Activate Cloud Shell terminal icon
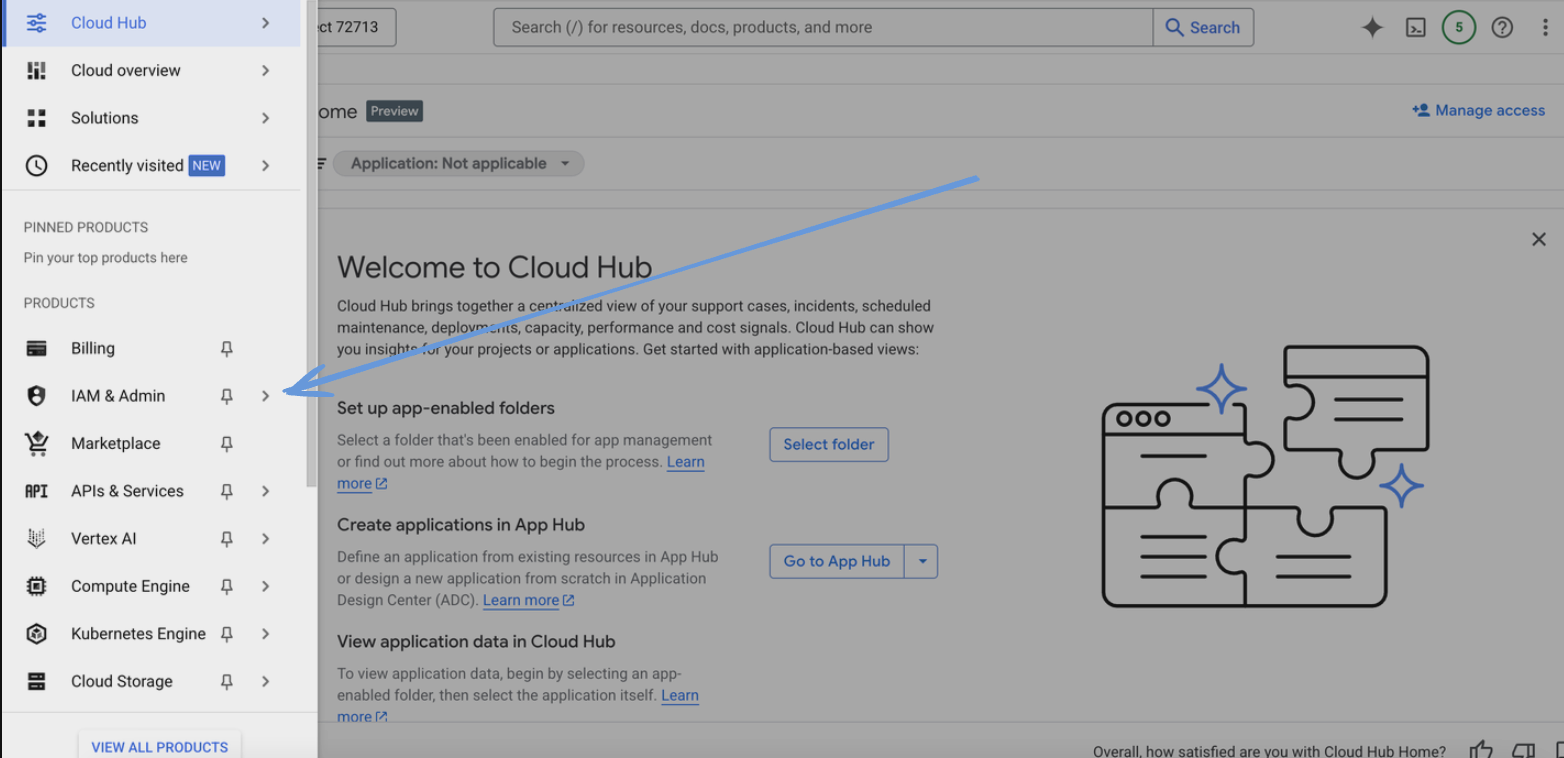Viewport: 1564px width, 758px height. pyautogui.click(x=1416, y=28)
